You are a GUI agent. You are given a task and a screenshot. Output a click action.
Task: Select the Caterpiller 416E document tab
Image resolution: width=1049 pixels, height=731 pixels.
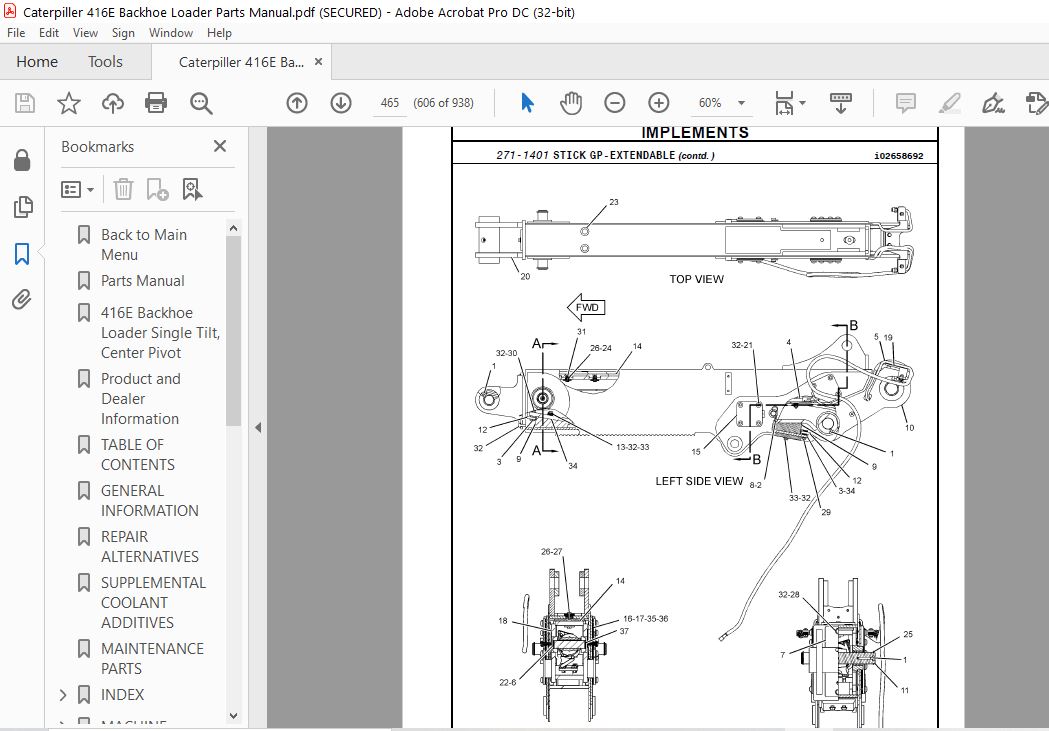click(x=241, y=62)
